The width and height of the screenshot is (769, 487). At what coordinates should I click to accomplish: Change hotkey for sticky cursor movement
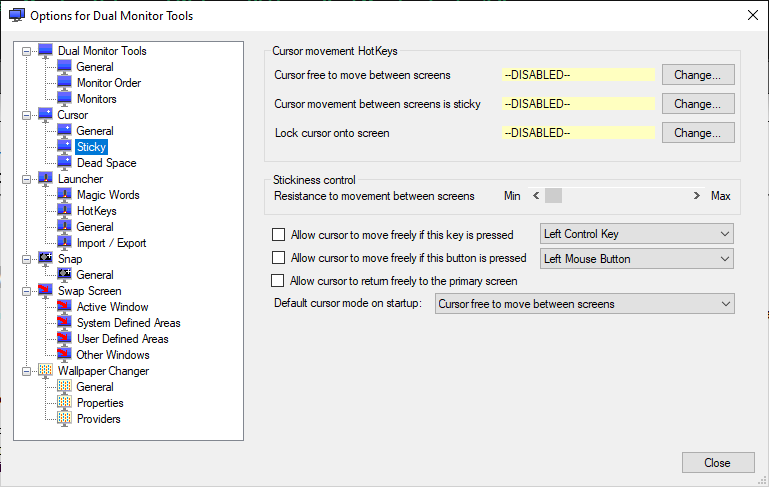point(698,103)
